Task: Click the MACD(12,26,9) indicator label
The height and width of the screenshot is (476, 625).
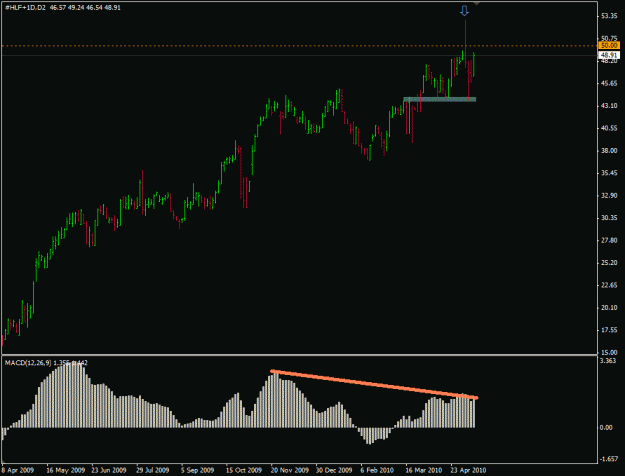Action: point(28,363)
